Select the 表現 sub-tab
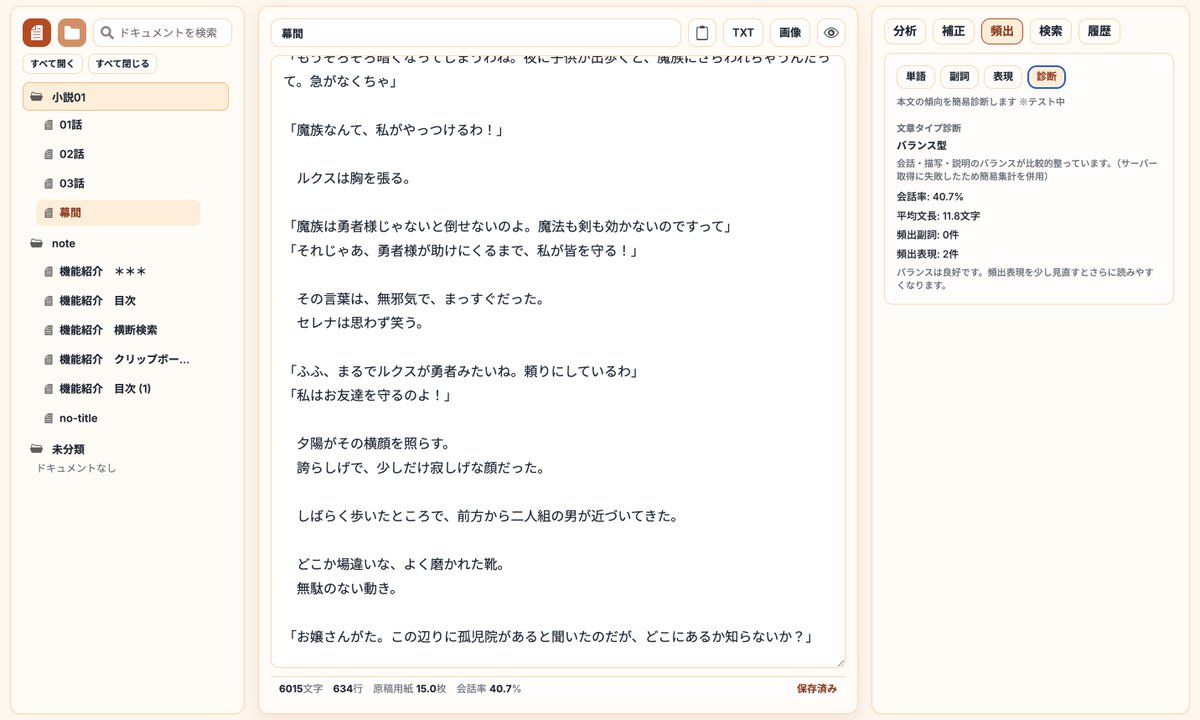This screenshot has height=720, width=1200. pos(1003,77)
